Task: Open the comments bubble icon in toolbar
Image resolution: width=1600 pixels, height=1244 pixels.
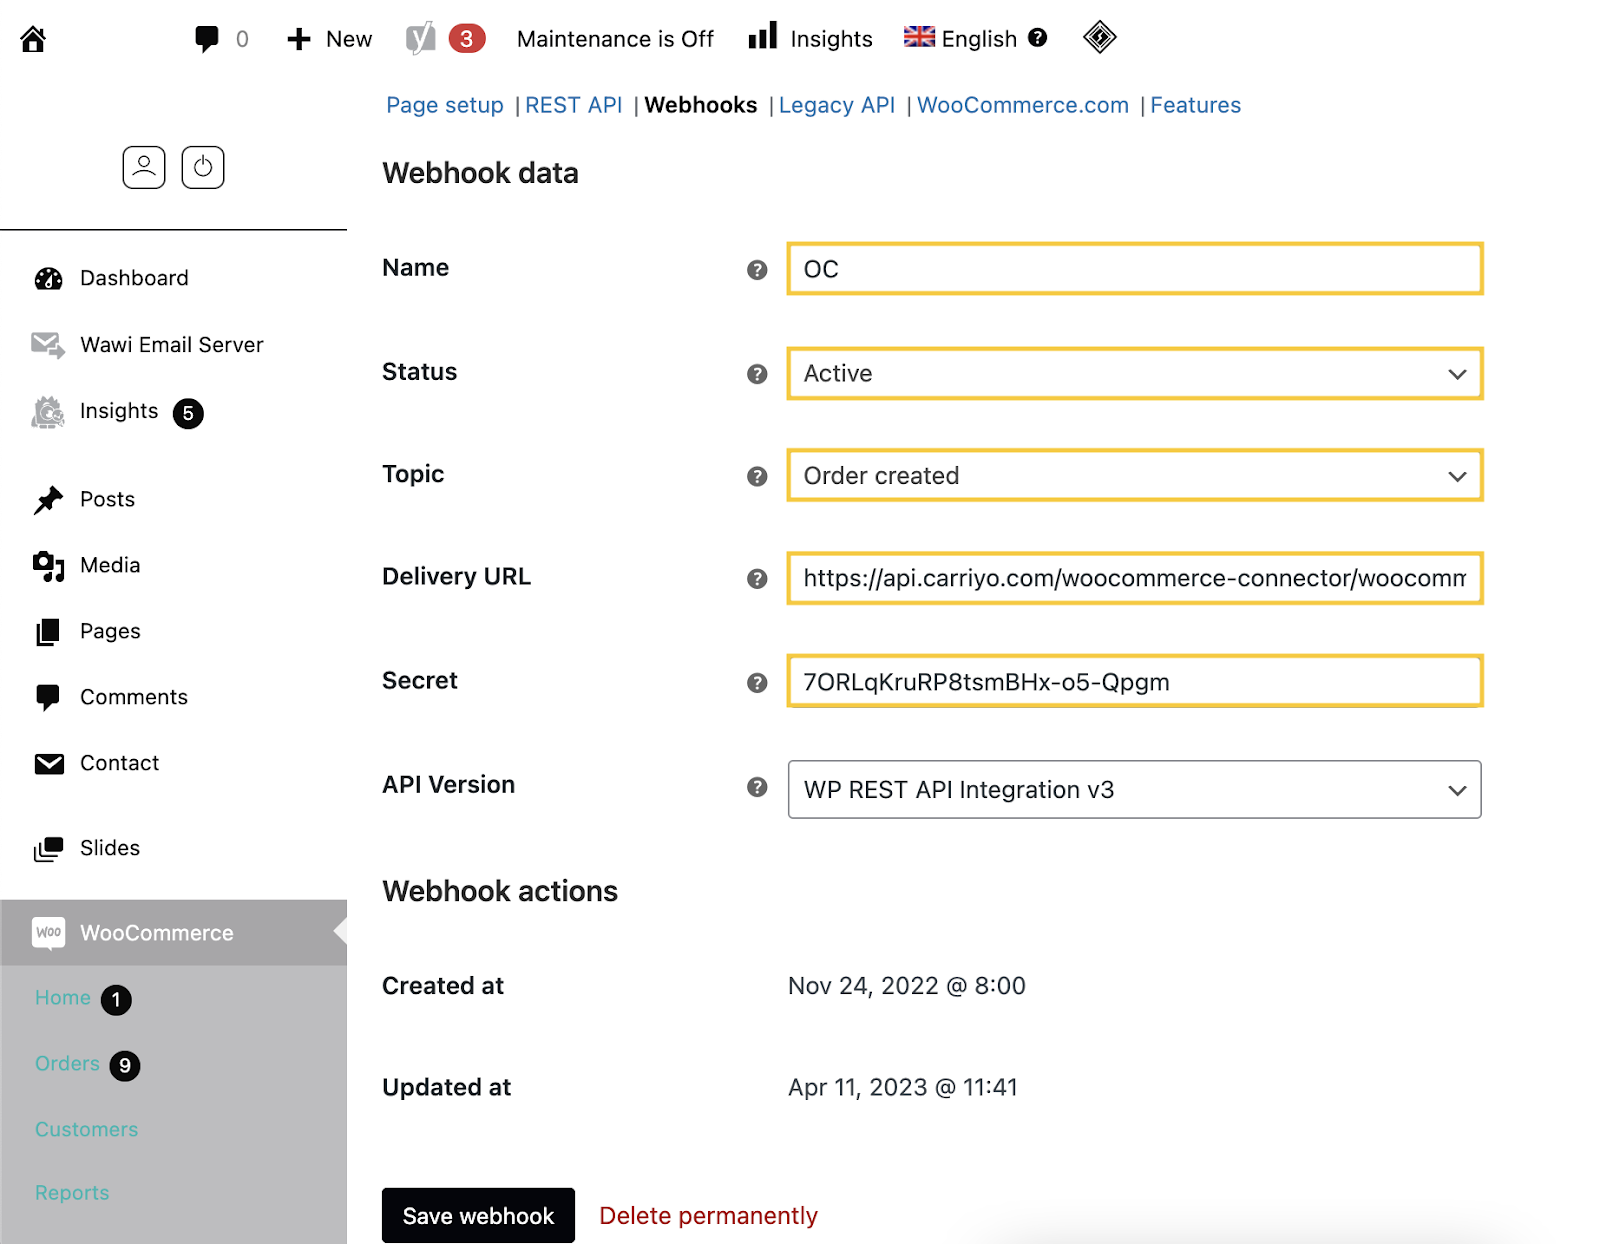Action: (x=207, y=39)
